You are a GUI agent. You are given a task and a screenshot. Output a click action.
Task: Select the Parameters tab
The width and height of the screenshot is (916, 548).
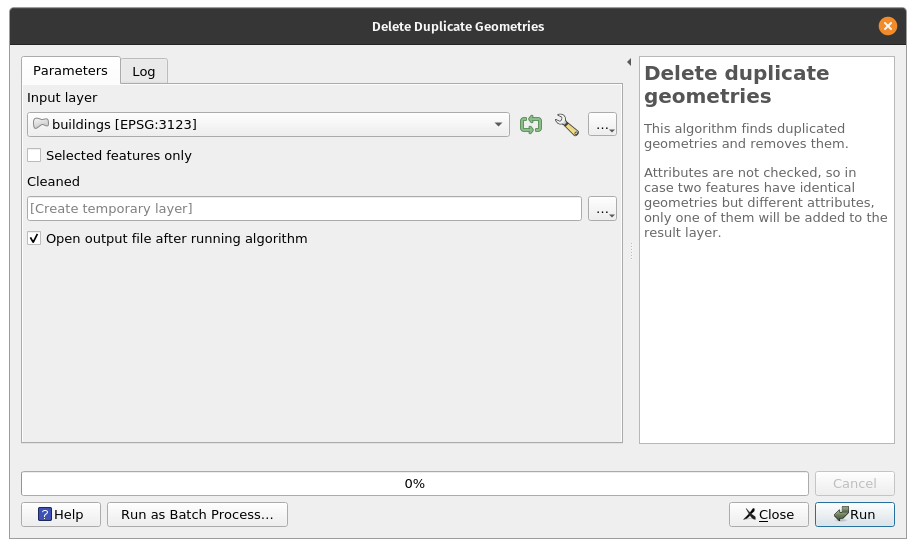tap(70, 71)
